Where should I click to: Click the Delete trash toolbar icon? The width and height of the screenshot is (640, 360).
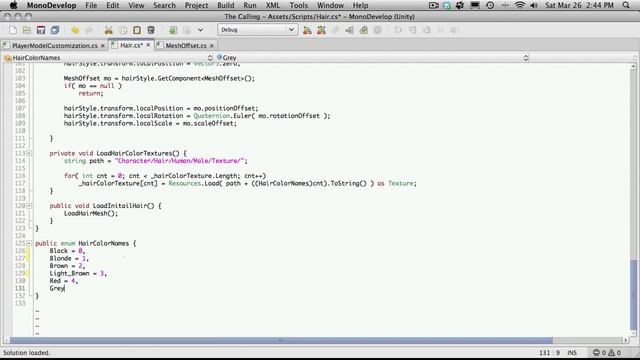151,30
